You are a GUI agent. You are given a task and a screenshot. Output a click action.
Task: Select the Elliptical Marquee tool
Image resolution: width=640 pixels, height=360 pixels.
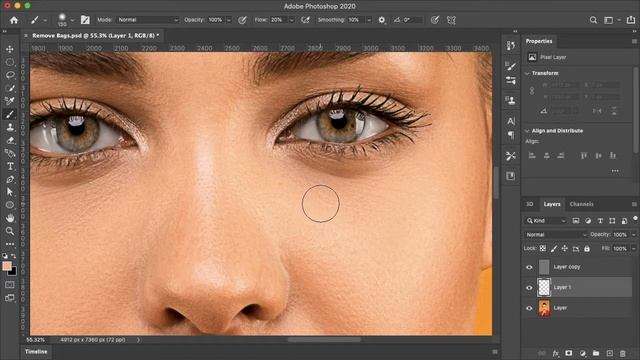(10, 62)
